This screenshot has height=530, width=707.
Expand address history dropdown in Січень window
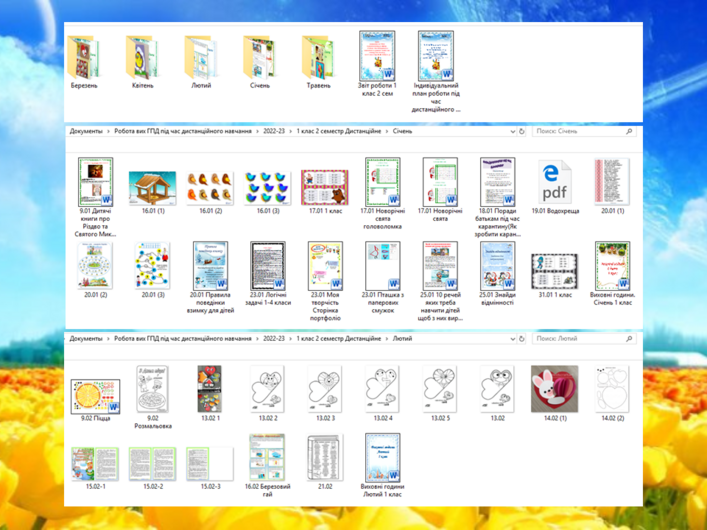pos(513,132)
